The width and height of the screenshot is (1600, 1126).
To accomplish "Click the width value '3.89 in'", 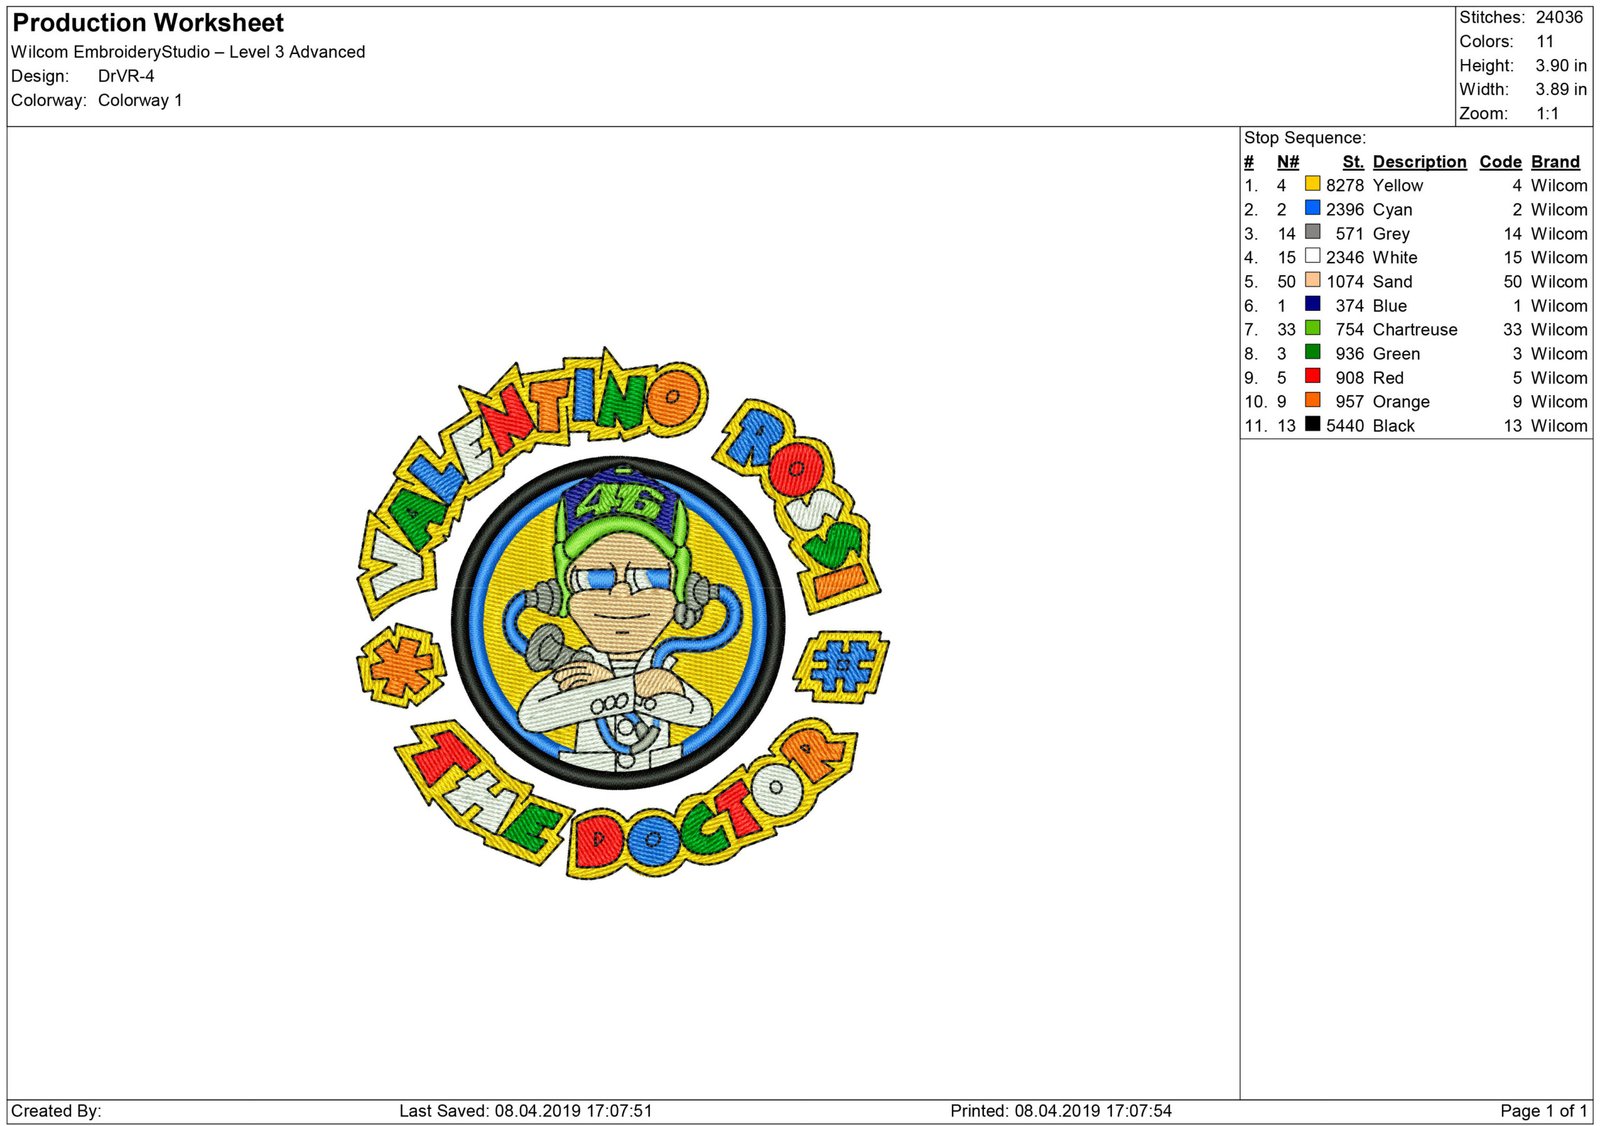I will click(x=1561, y=89).
